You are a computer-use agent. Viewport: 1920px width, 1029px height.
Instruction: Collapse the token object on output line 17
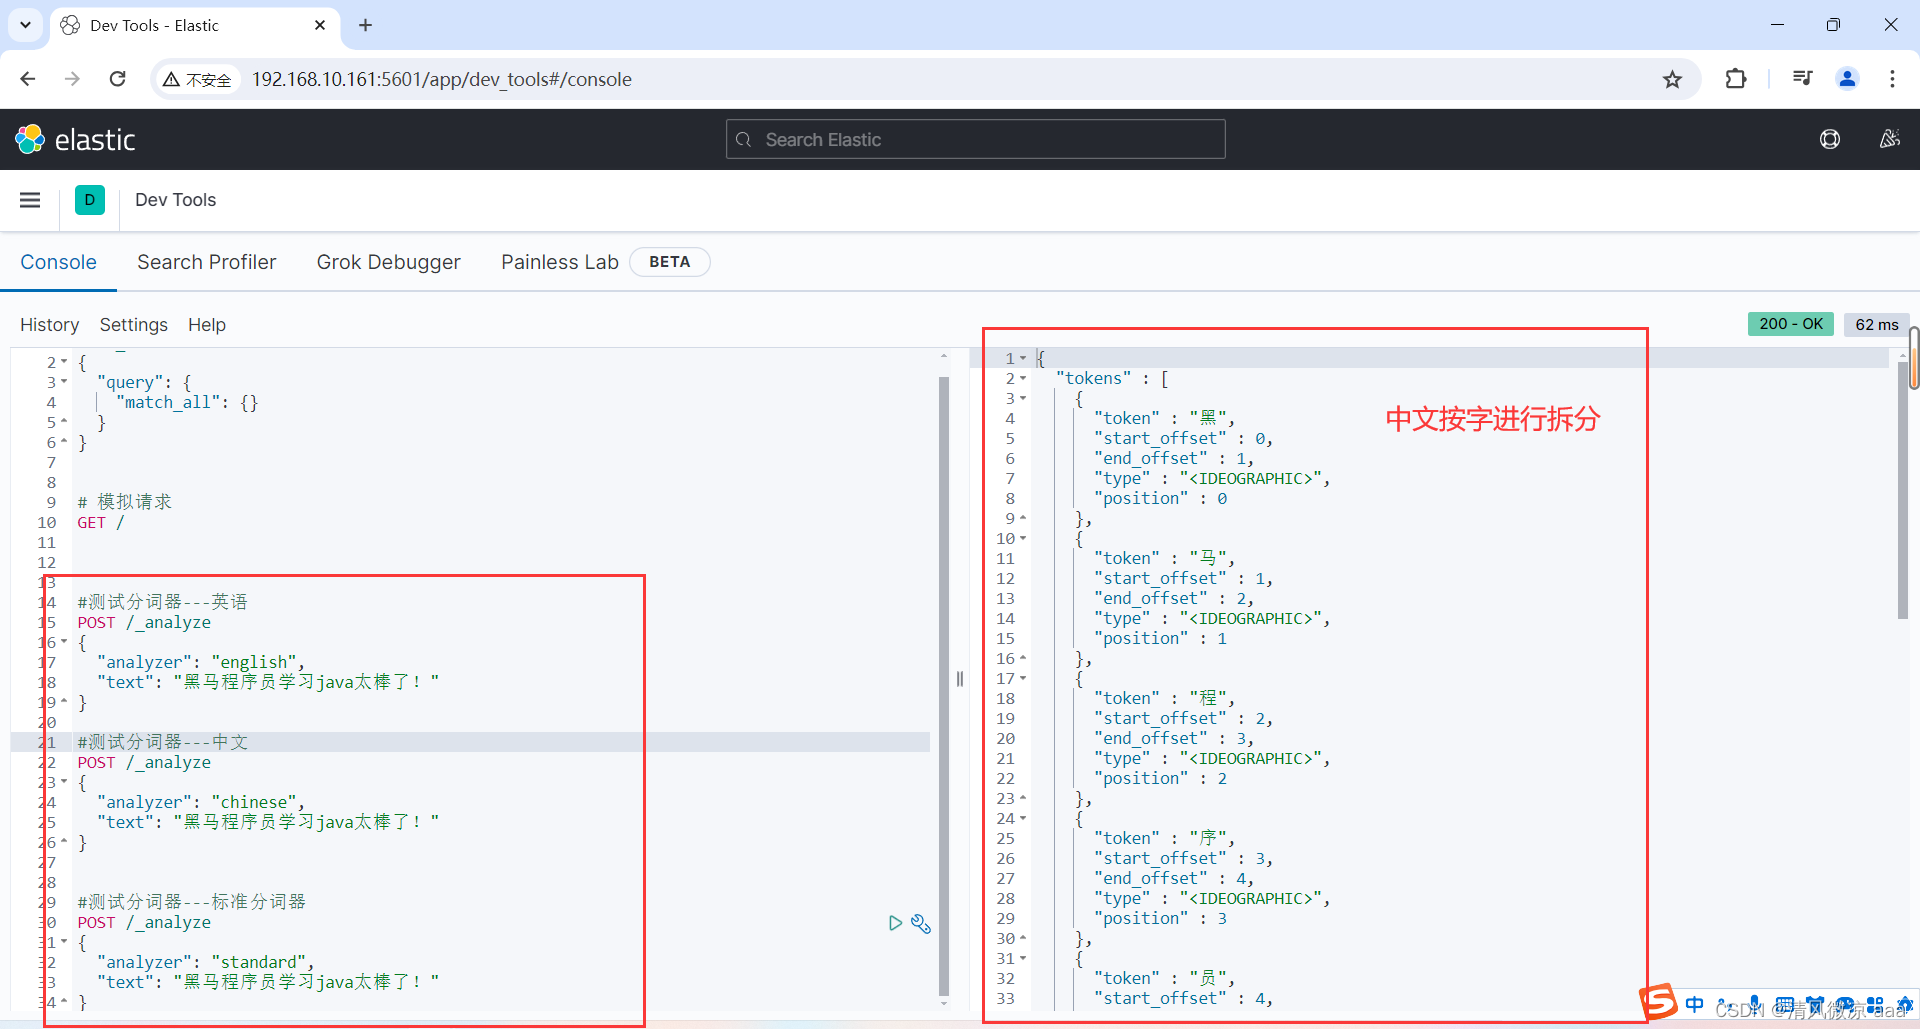coord(1023,678)
